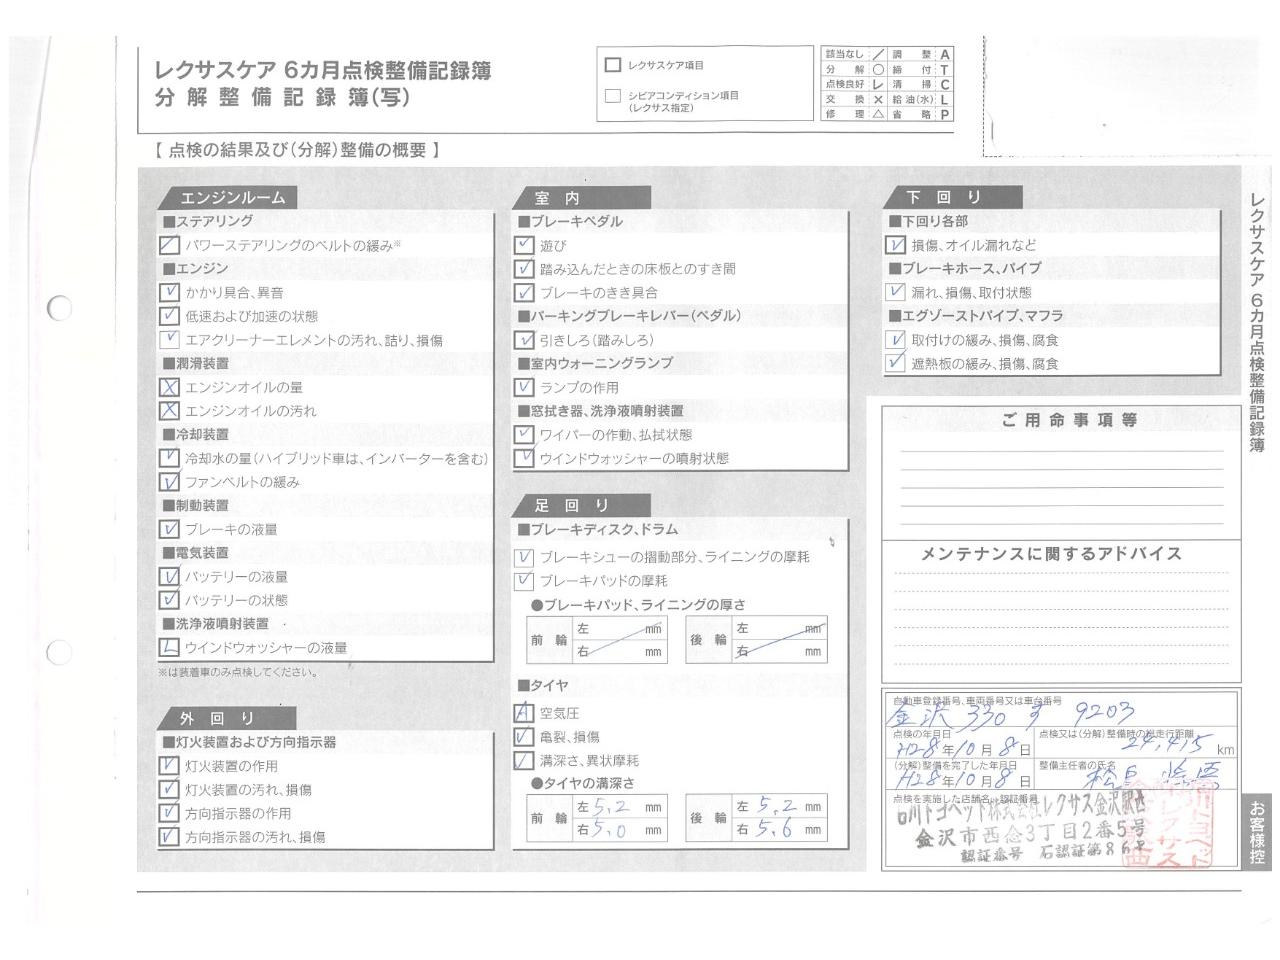Check the 漏れ、損傷、取付状態 box

coord(896,292)
